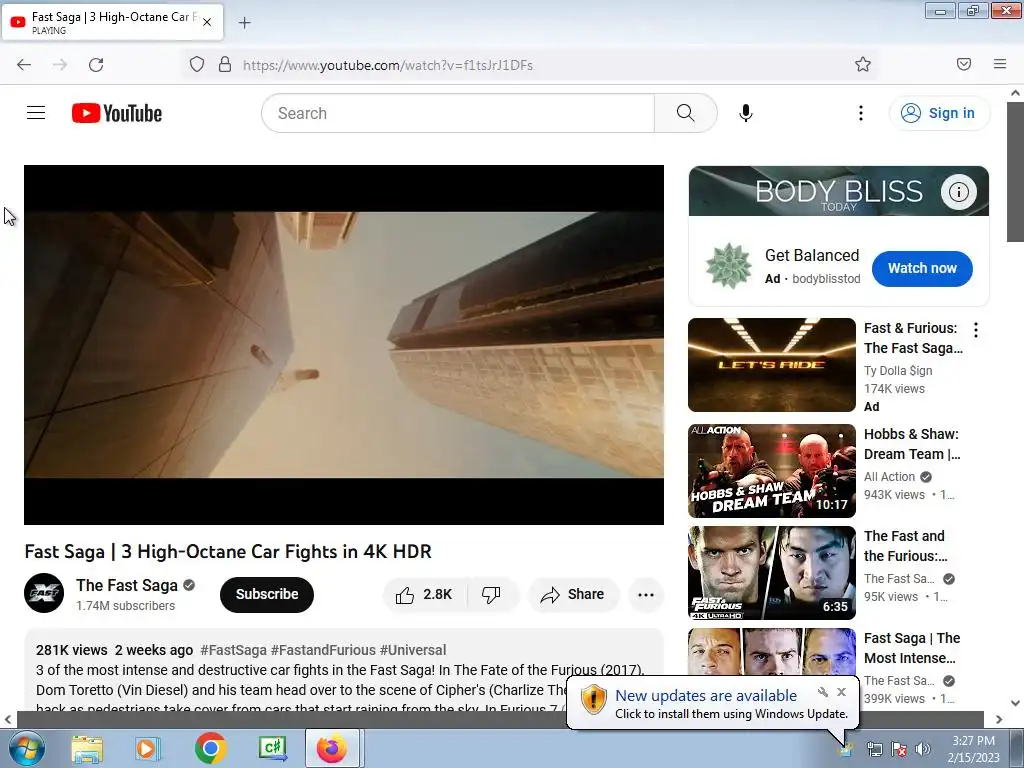Image resolution: width=1024 pixels, height=768 pixels.
Task: Open Let's Ride ad video thumbnail
Action: click(771, 364)
